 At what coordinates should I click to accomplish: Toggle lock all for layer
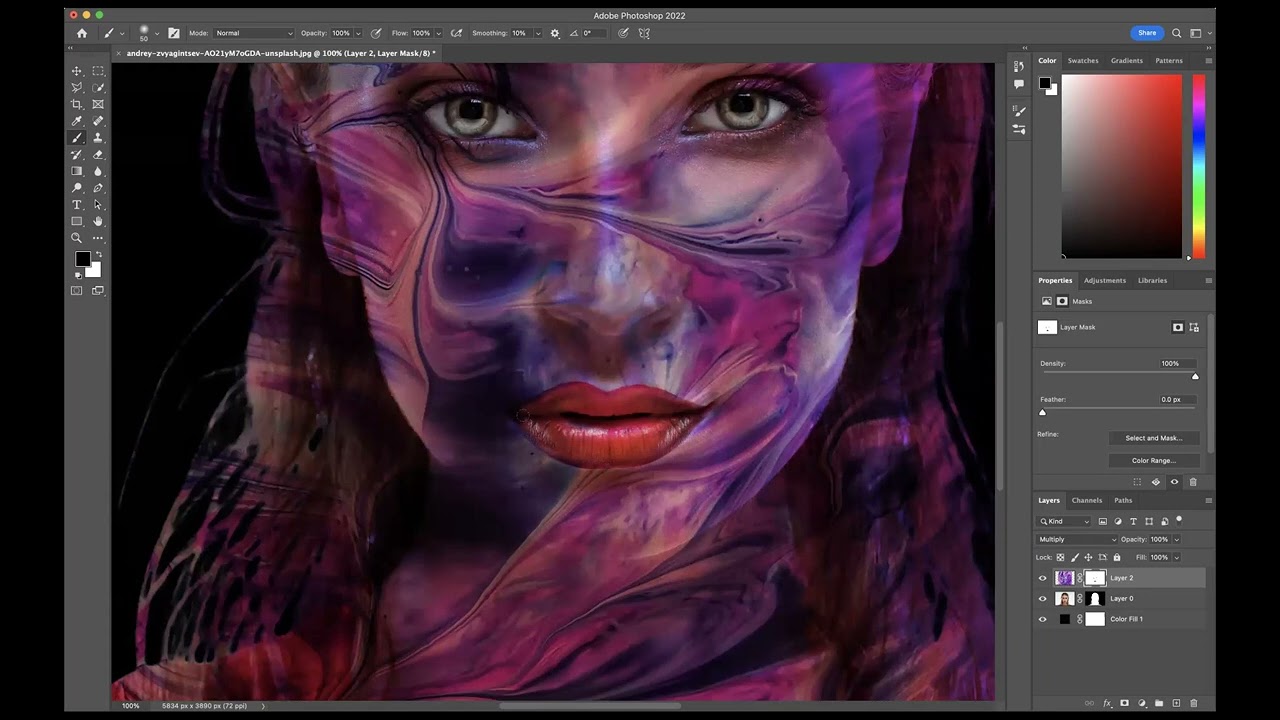(x=1117, y=557)
